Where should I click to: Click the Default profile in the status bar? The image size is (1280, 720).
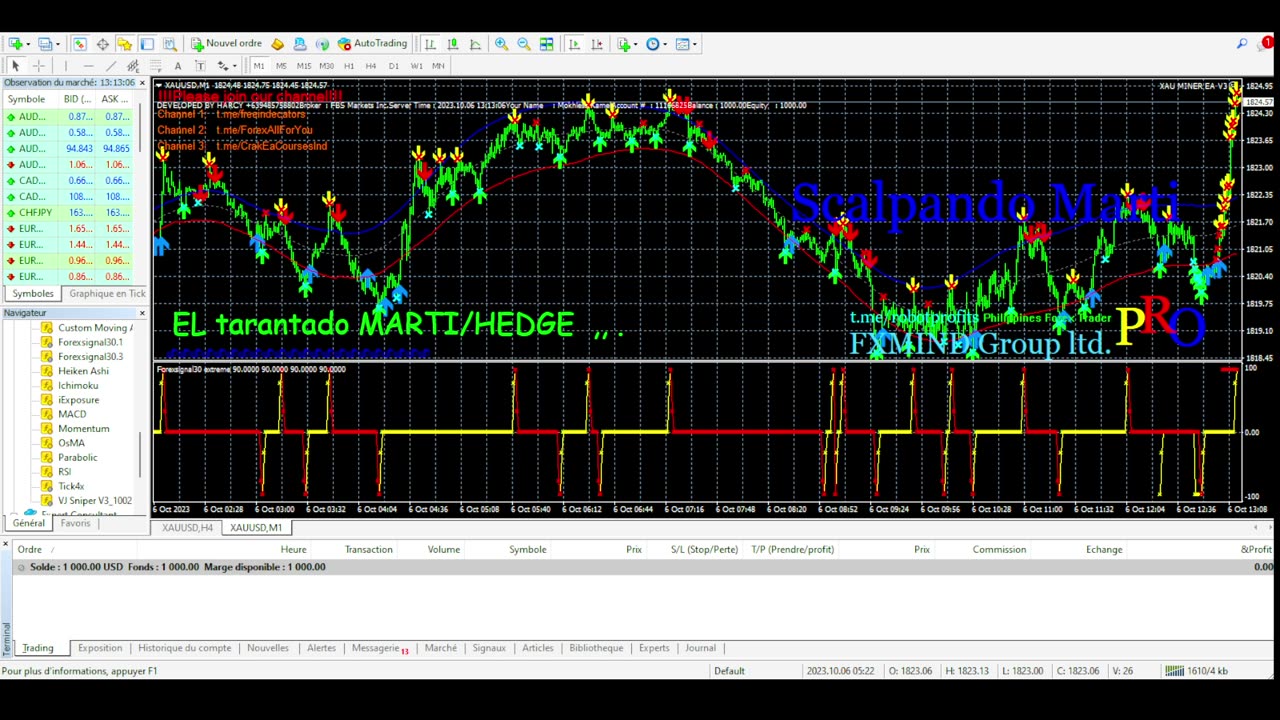(x=729, y=671)
